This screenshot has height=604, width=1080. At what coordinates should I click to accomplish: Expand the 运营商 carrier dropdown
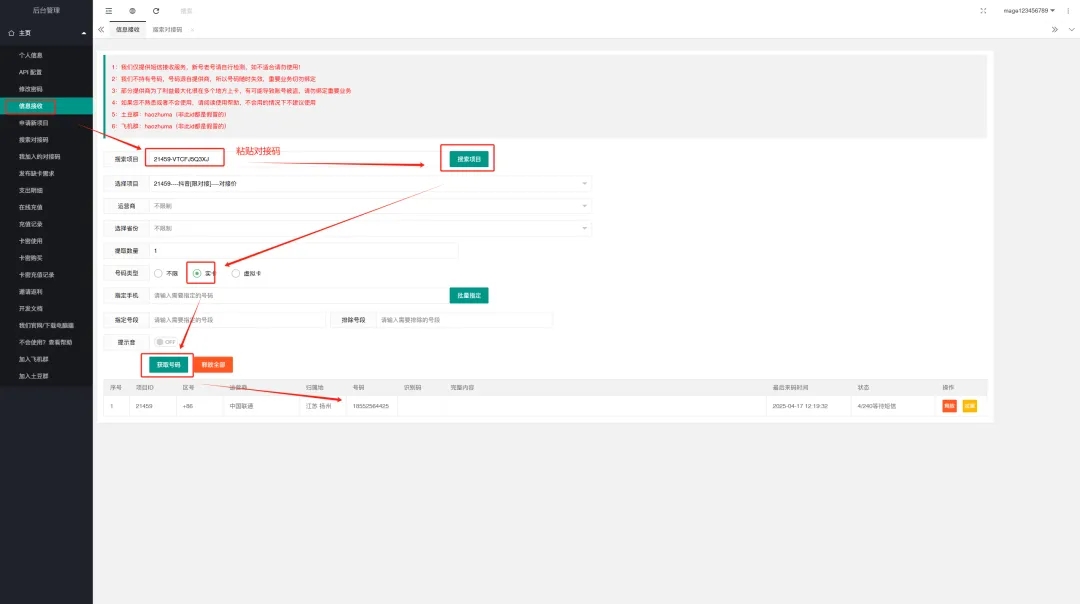pyautogui.click(x=369, y=206)
